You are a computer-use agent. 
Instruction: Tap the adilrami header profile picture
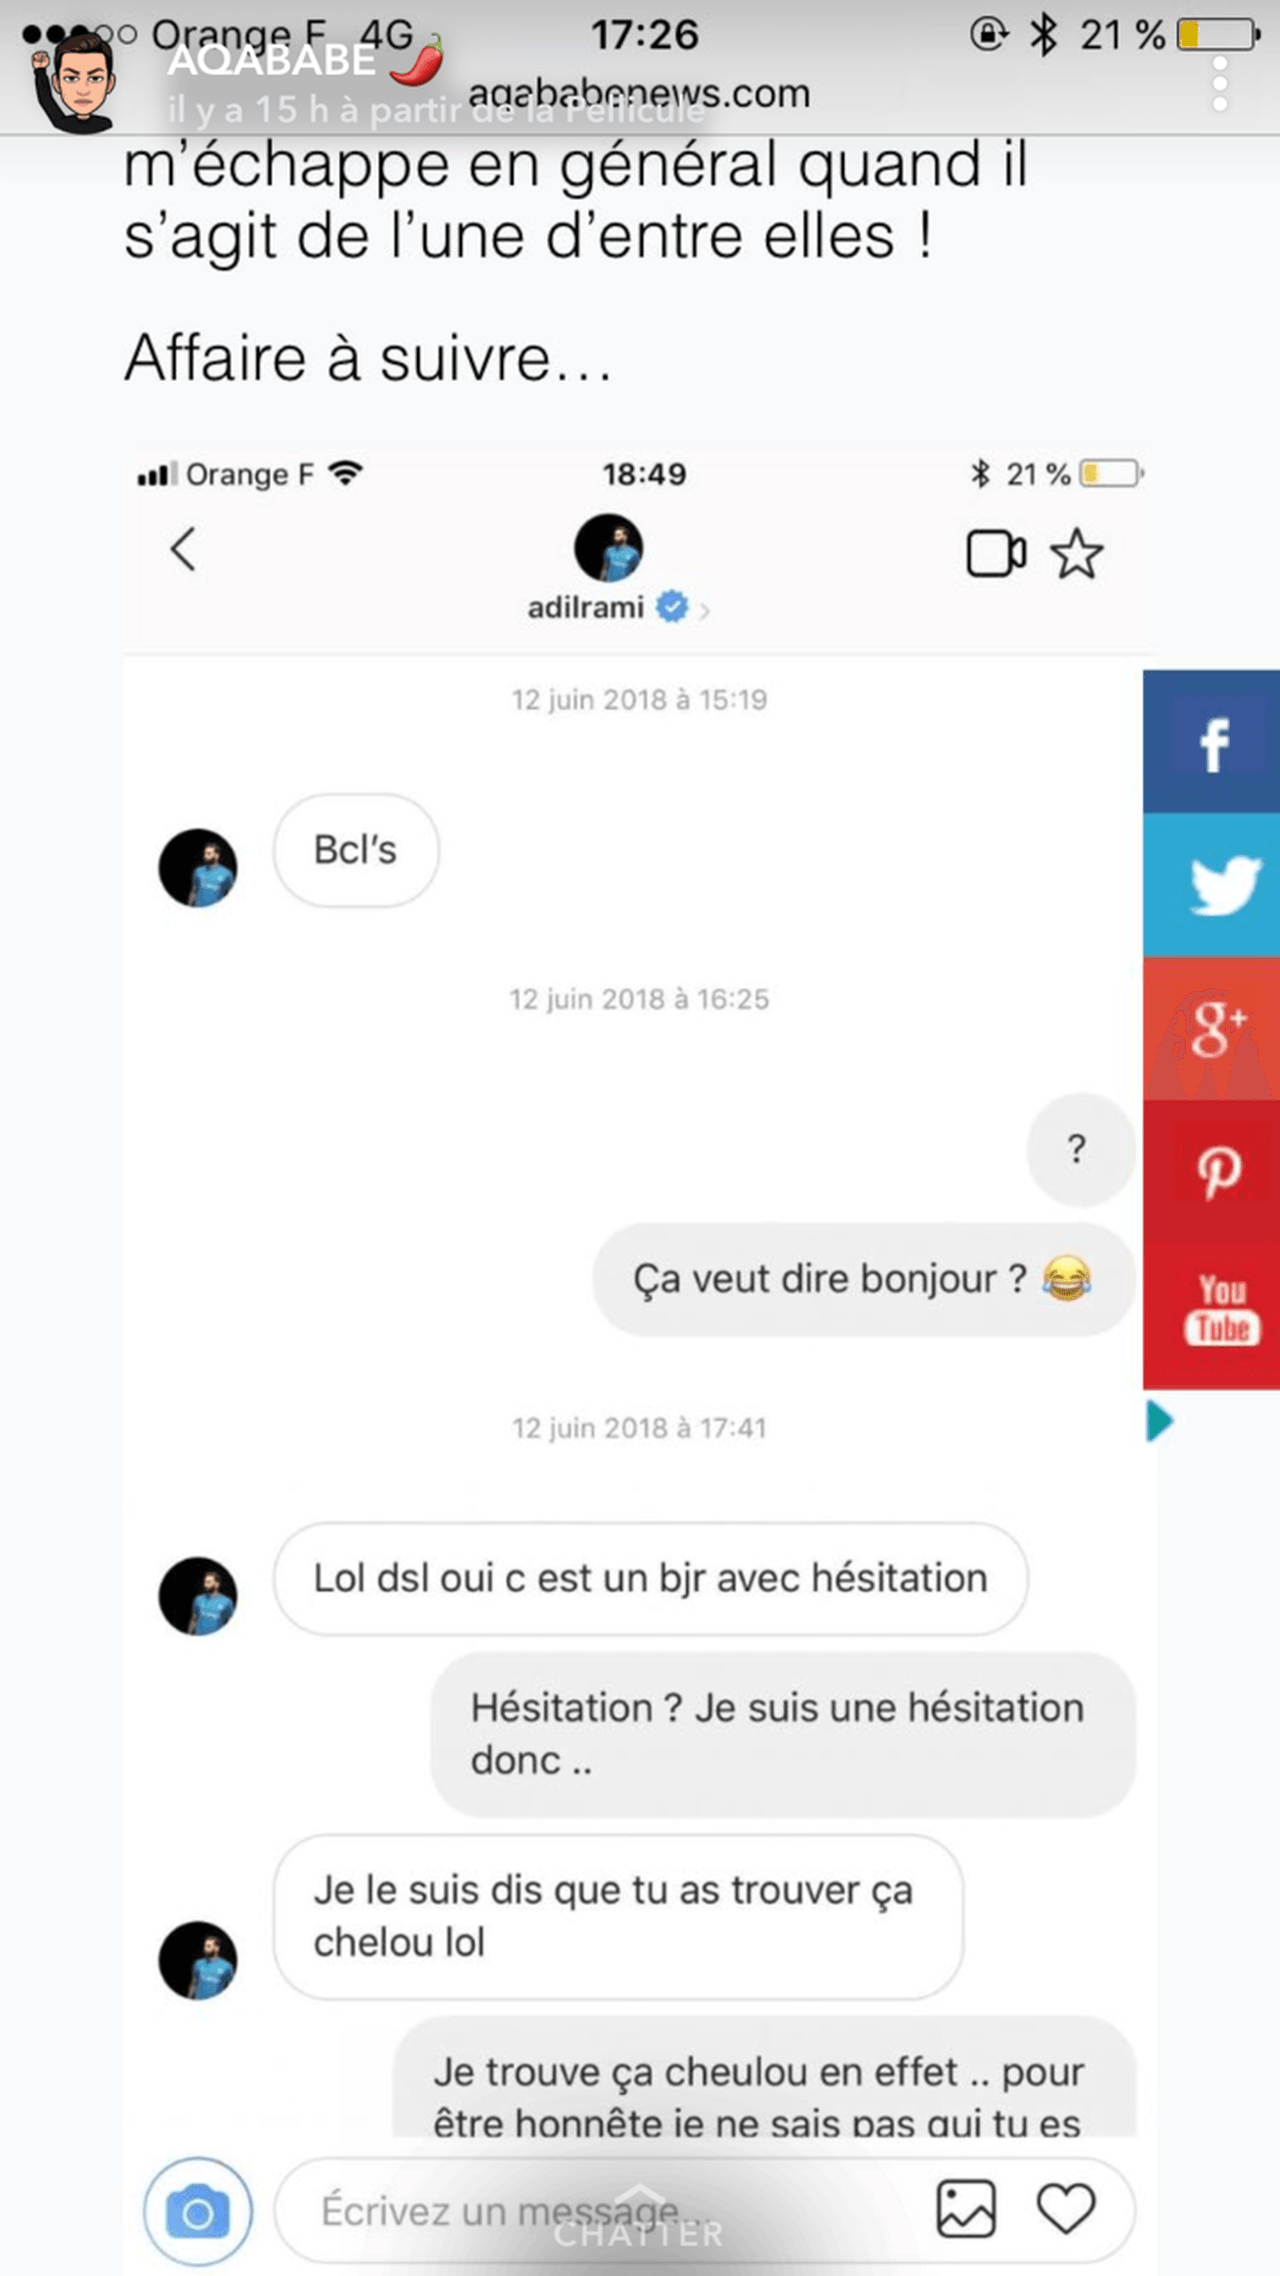pyautogui.click(x=608, y=548)
